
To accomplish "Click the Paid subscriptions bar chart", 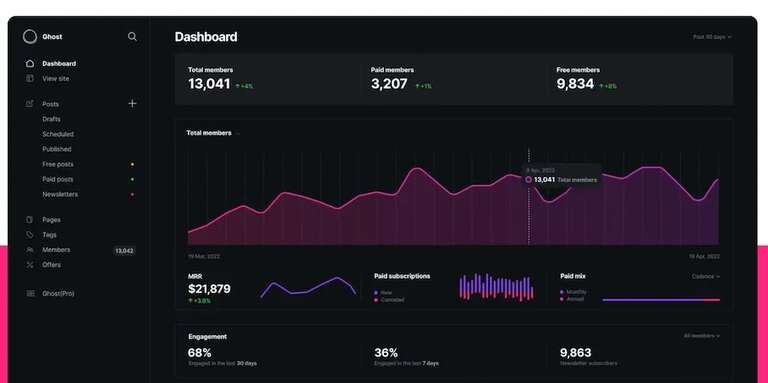I will (496, 287).
